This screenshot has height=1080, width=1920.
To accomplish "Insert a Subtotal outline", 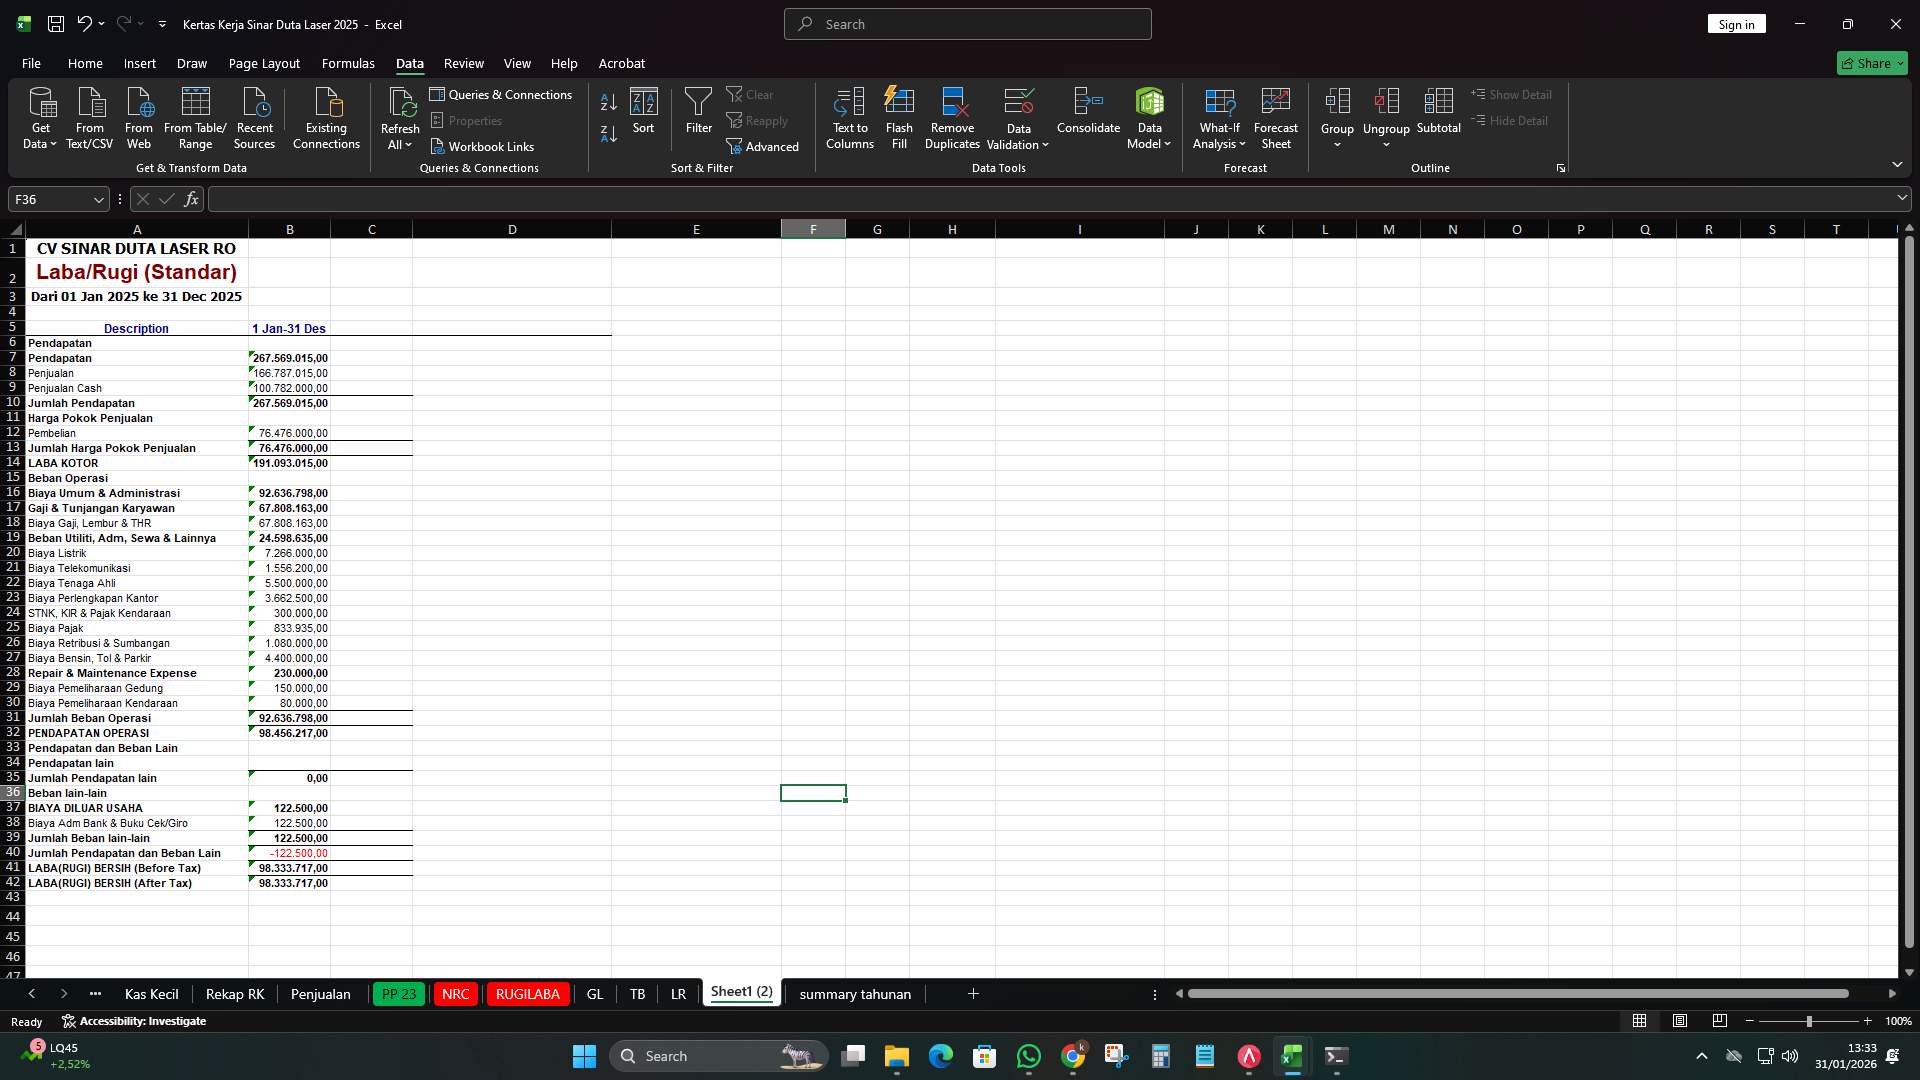I will pos(1439,112).
